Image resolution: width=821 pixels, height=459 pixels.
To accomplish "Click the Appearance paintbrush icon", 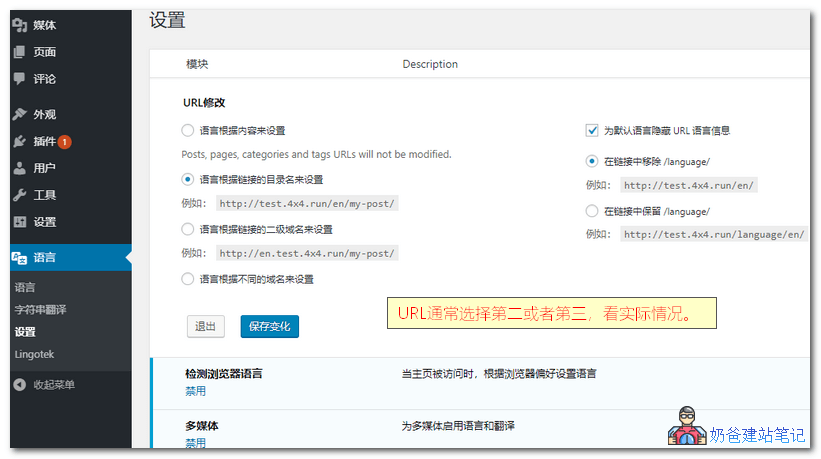I will (19, 114).
